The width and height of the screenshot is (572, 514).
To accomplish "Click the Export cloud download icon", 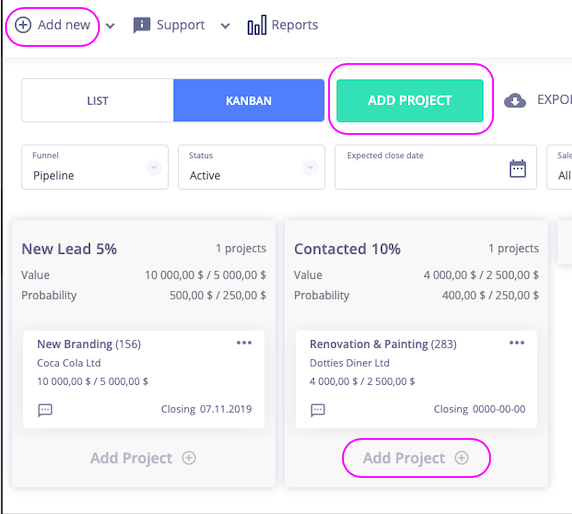I will coord(515,100).
